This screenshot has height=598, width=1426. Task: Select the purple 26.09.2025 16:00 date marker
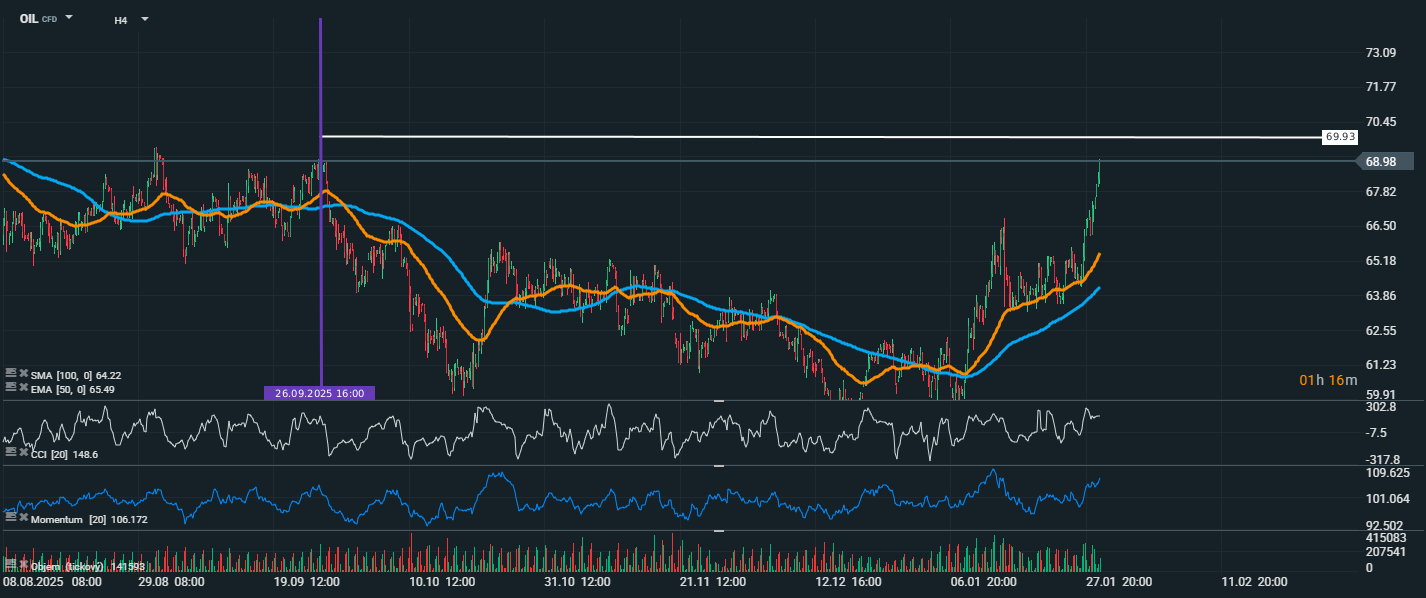pyautogui.click(x=319, y=393)
